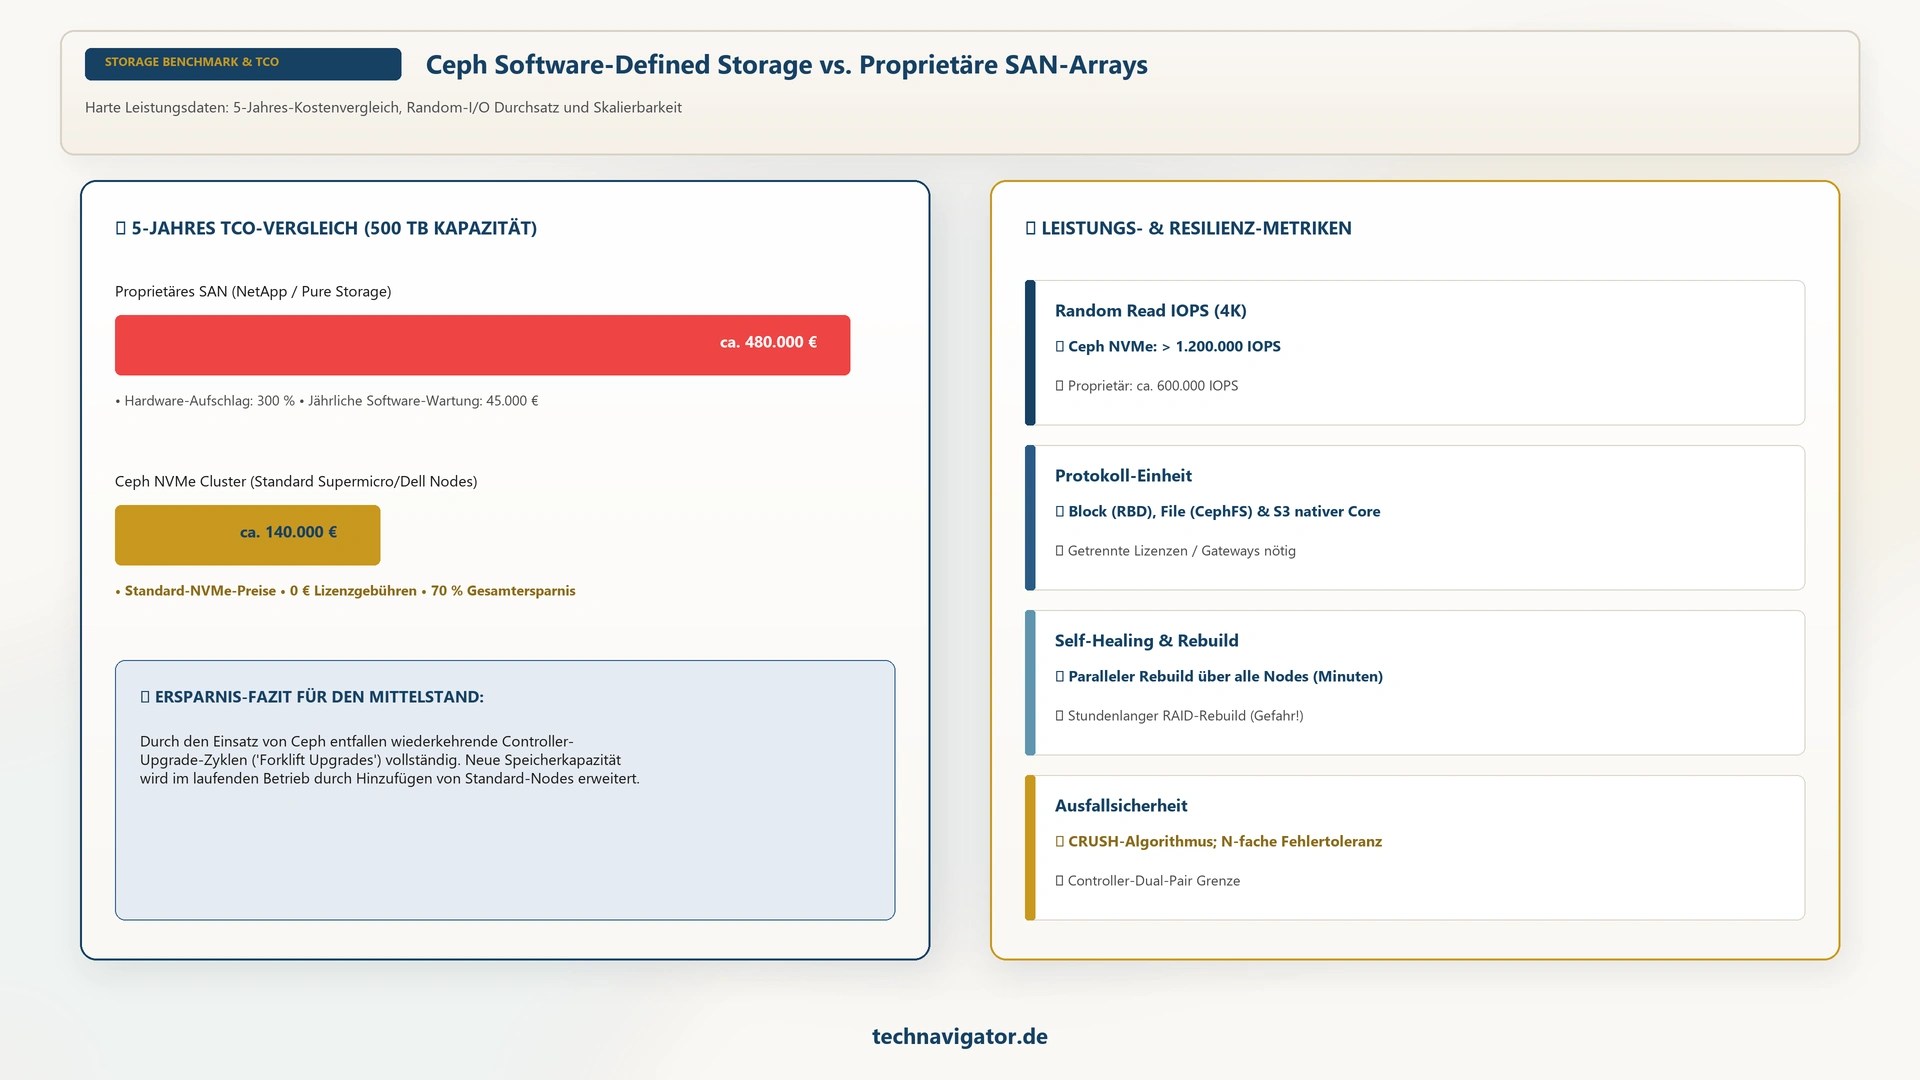Click the Ceph NVMe Cluster label
The image size is (1920, 1080).
[296, 481]
